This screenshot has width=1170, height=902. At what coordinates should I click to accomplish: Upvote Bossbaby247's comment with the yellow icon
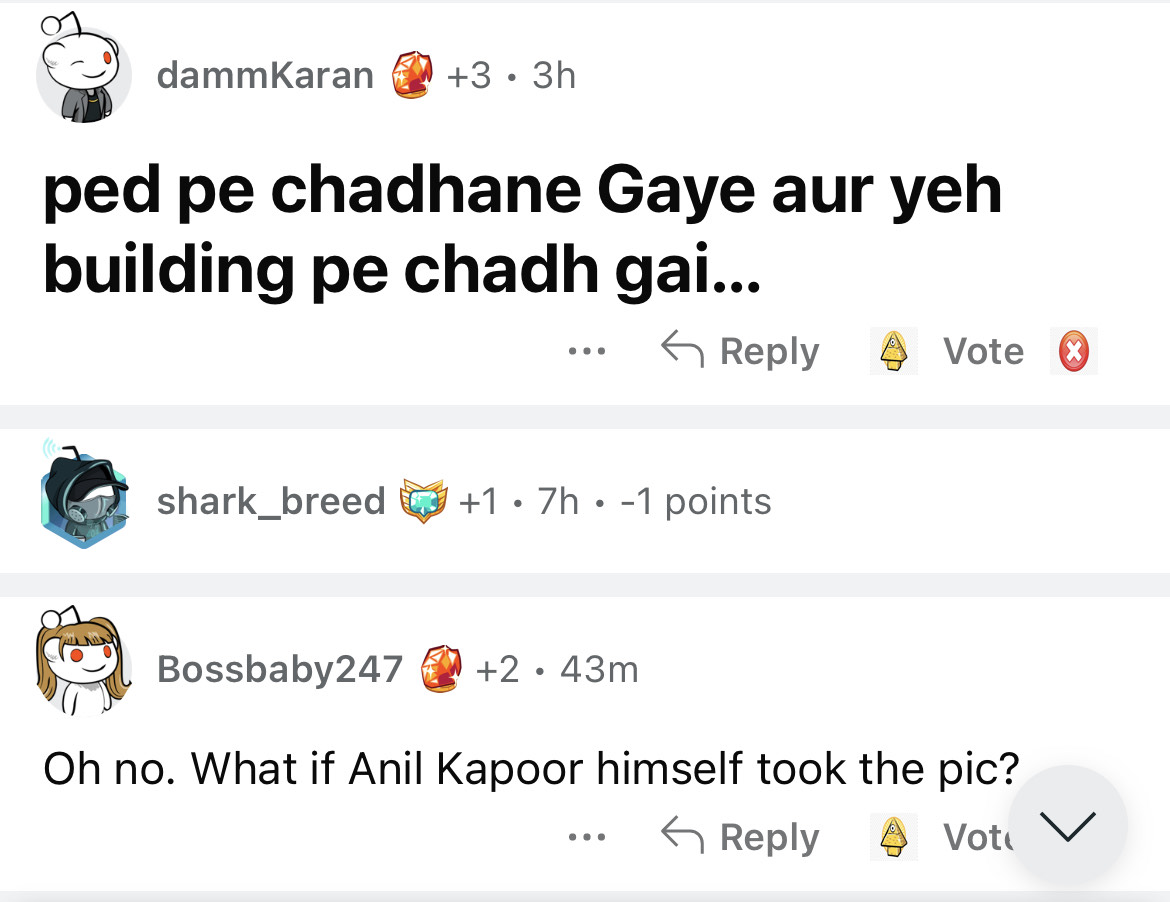point(891,837)
